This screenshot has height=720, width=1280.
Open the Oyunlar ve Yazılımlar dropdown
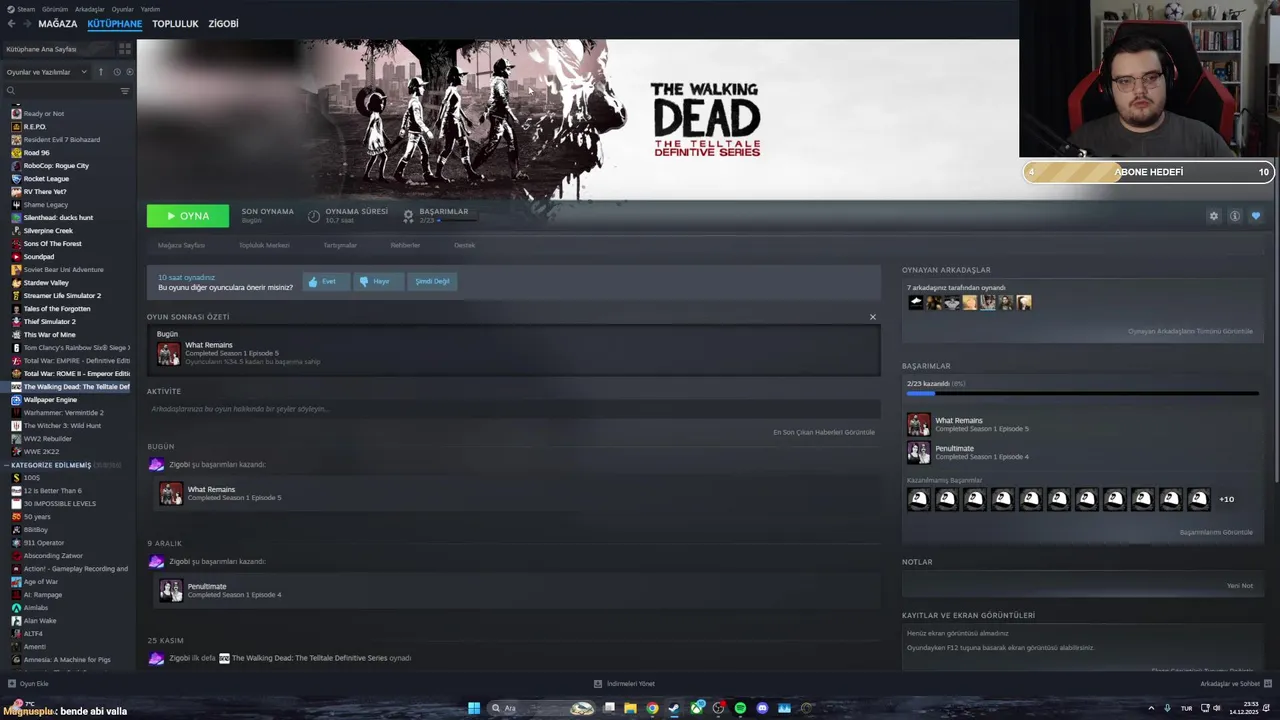[x=46, y=72]
